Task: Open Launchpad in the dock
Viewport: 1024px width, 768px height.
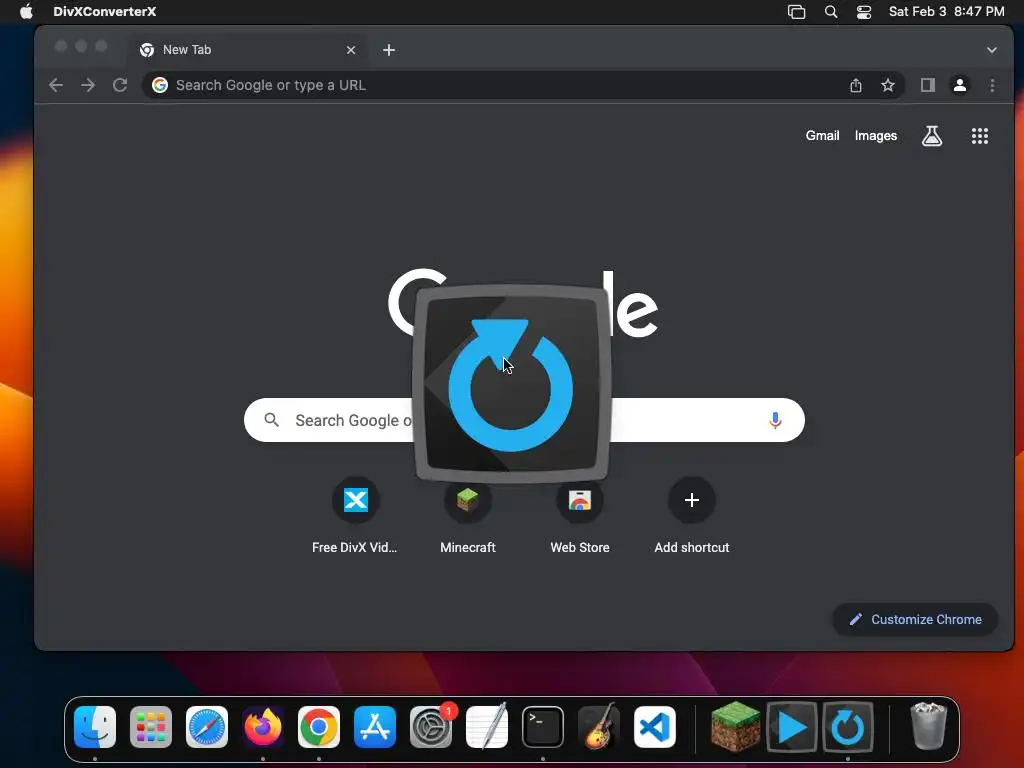Action: tap(151, 727)
